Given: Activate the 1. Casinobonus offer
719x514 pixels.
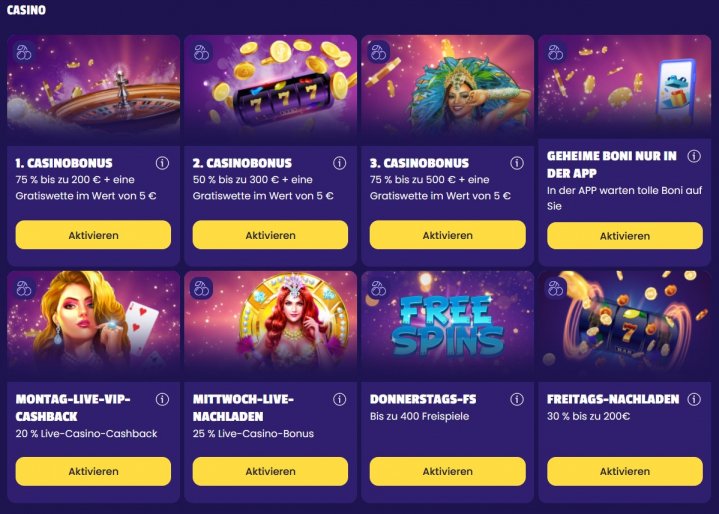Looking at the screenshot, I should (93, 235).
